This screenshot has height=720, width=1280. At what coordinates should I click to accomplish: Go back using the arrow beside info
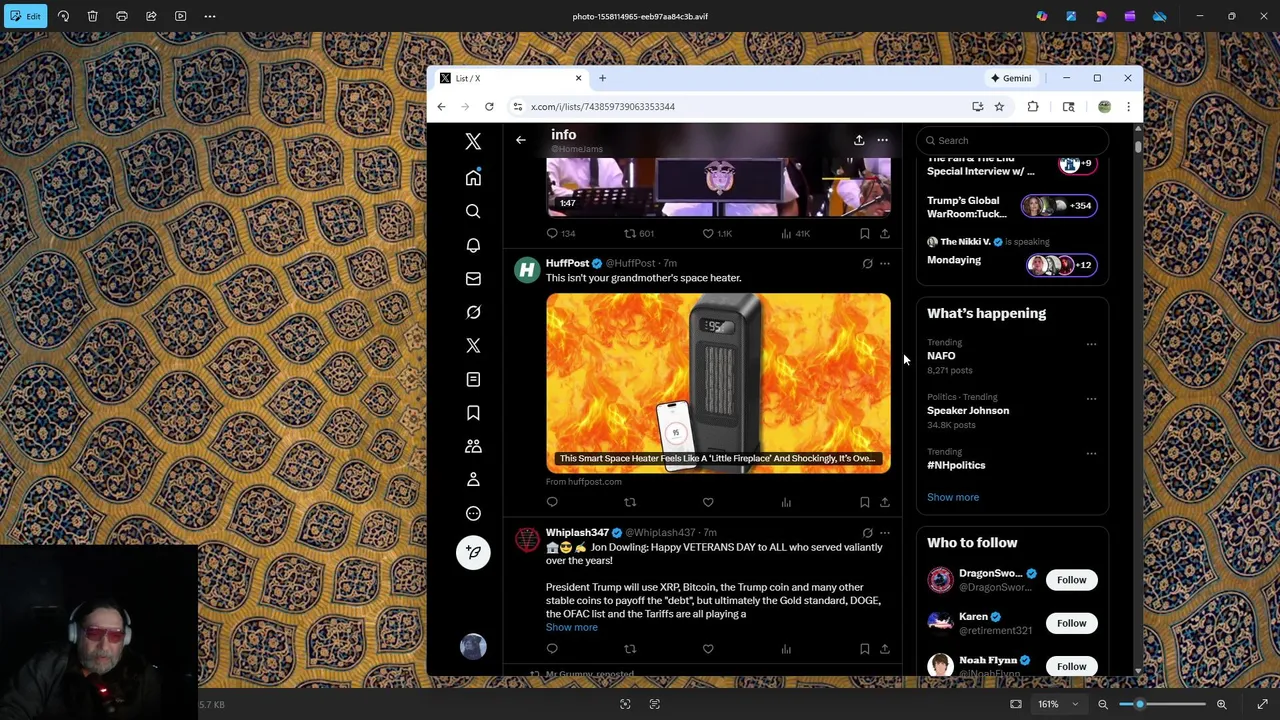[x=520, y=140]
